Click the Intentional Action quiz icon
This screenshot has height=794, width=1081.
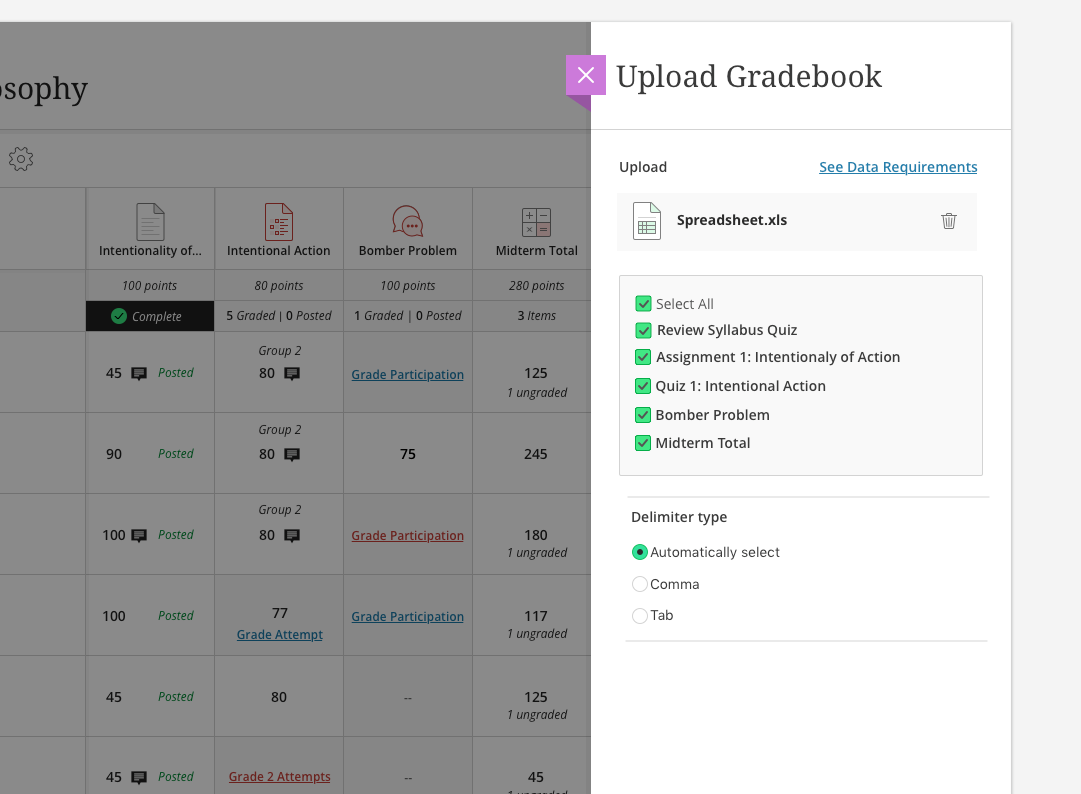click(279, 222)
